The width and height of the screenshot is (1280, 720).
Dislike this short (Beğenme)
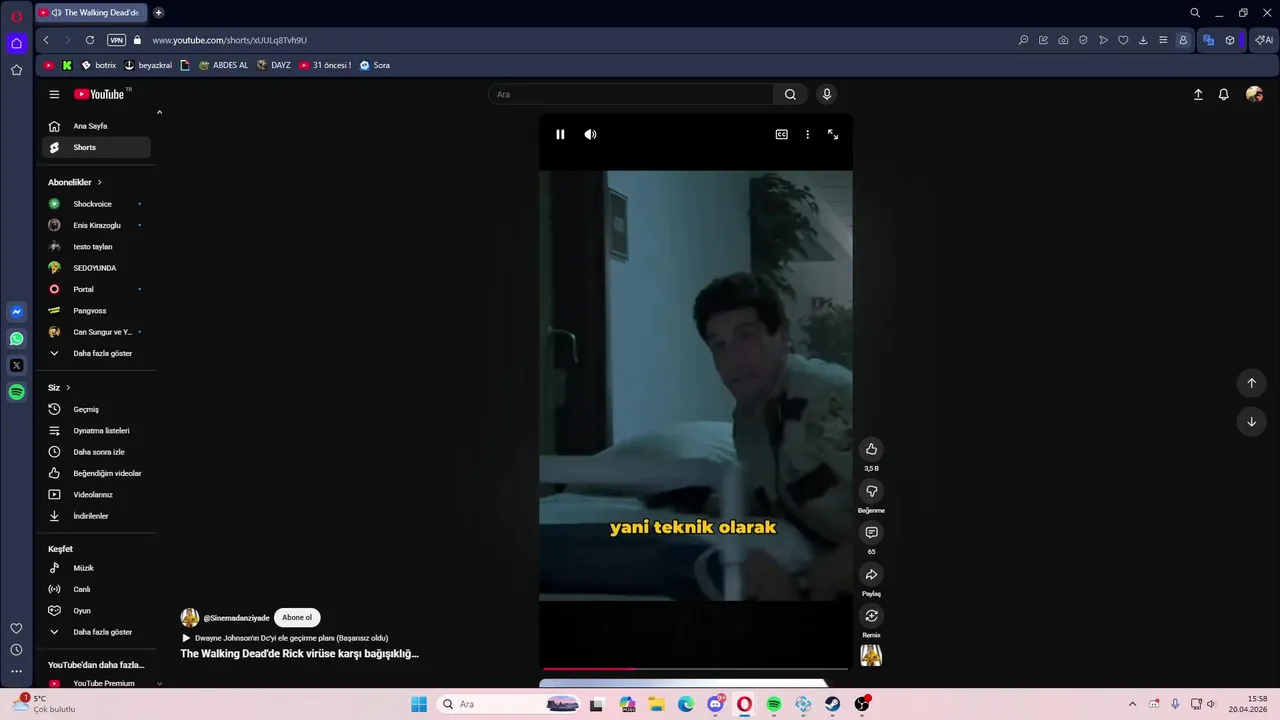click(x=871, y=491)
